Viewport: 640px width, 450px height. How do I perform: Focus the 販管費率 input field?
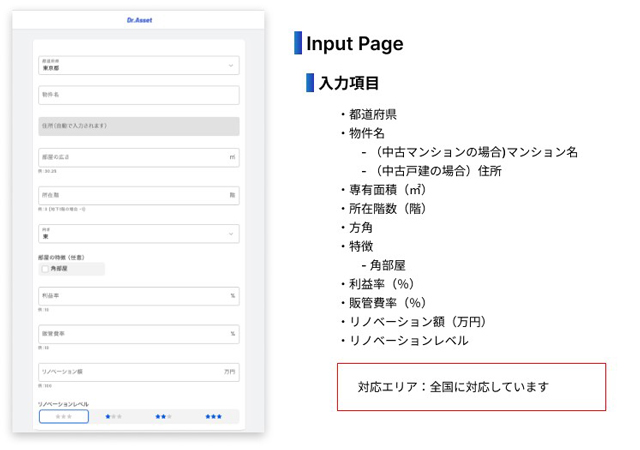(139, 334)
